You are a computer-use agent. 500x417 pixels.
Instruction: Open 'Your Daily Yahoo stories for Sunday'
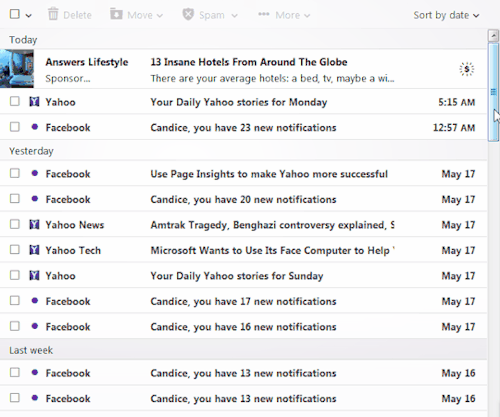[x=237, y=276]
